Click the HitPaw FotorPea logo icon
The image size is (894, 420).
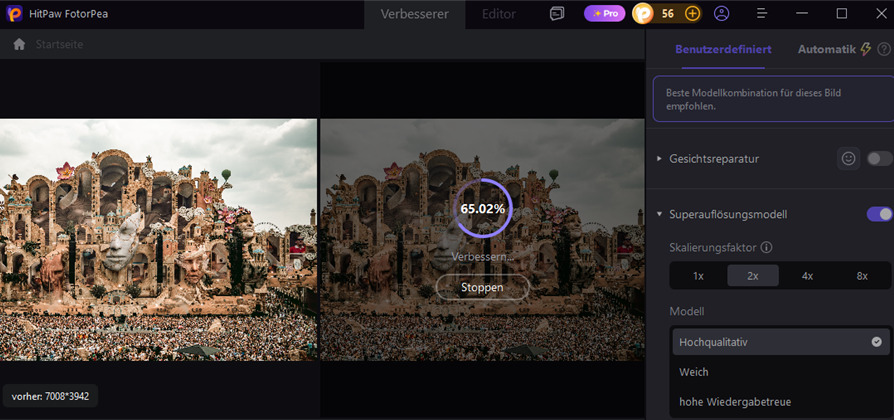[x=14, y=14]
